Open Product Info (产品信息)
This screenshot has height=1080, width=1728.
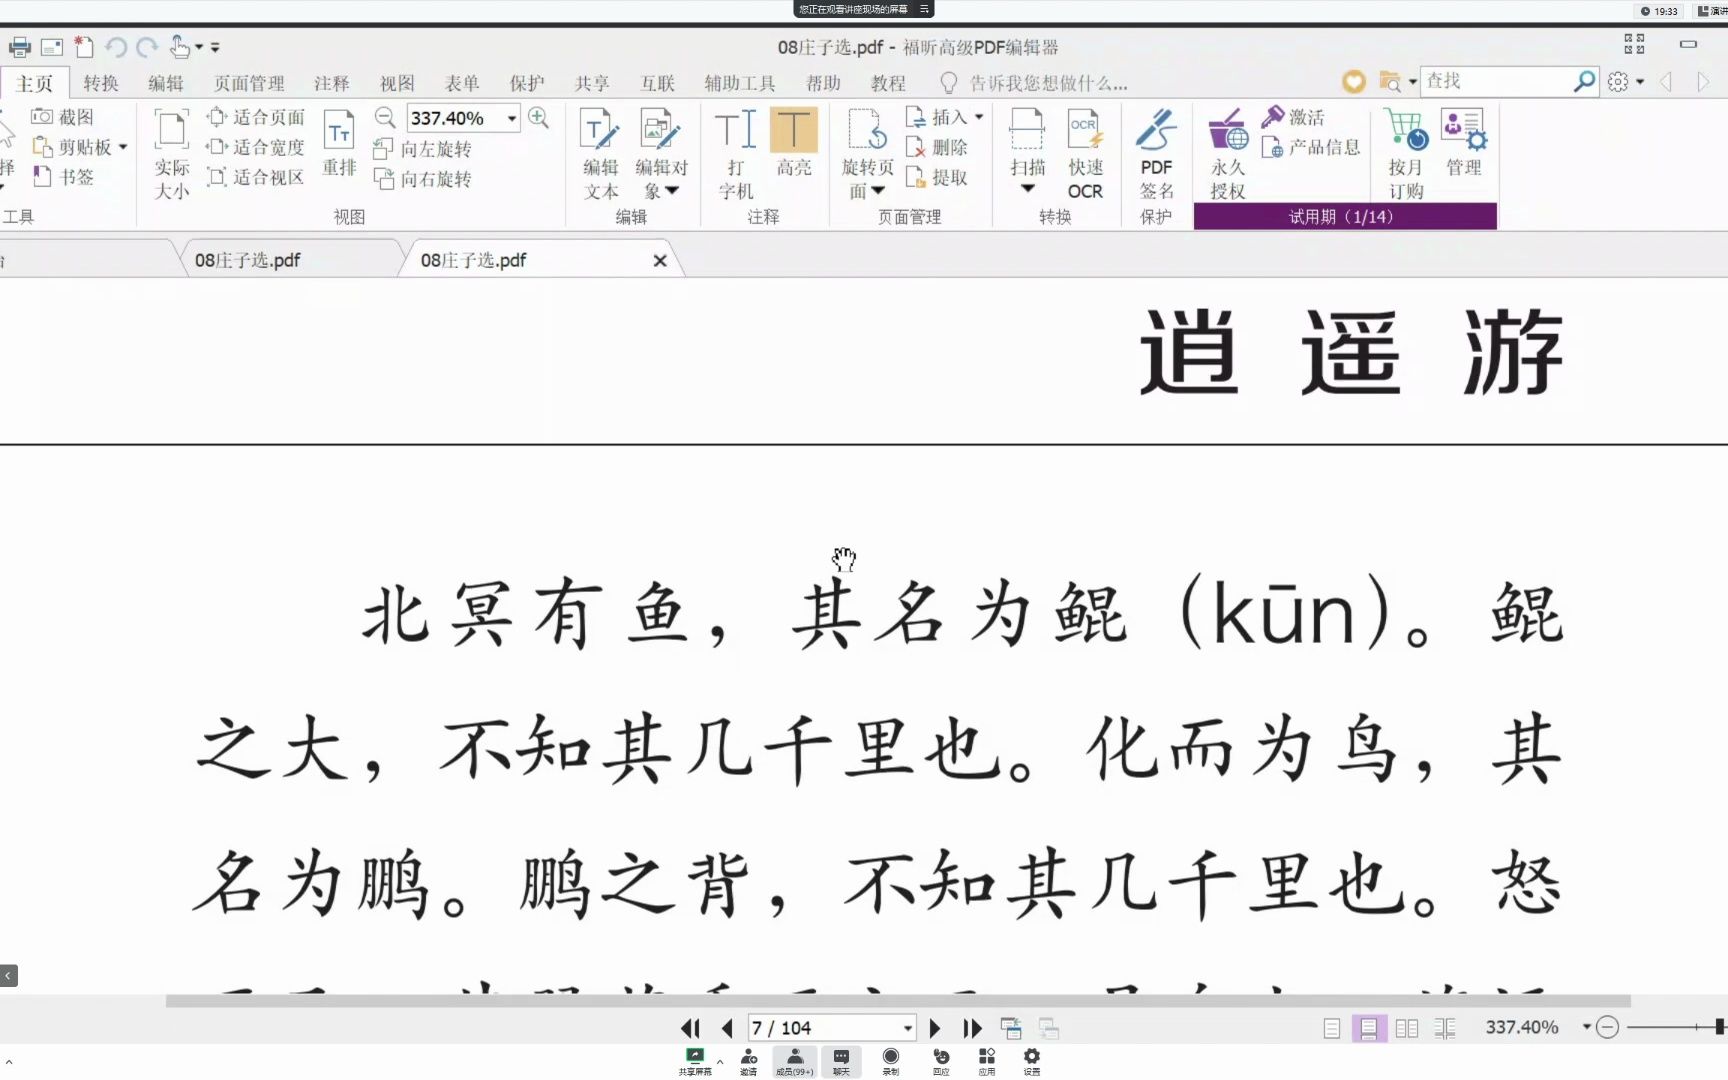coord(1311,147)
